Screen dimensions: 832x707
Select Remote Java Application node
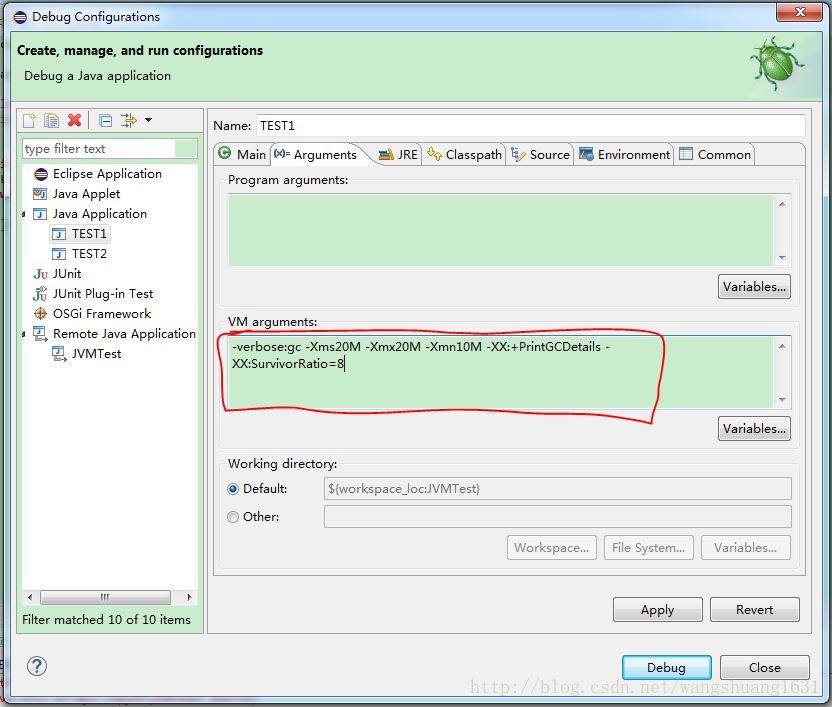(124, 334)
